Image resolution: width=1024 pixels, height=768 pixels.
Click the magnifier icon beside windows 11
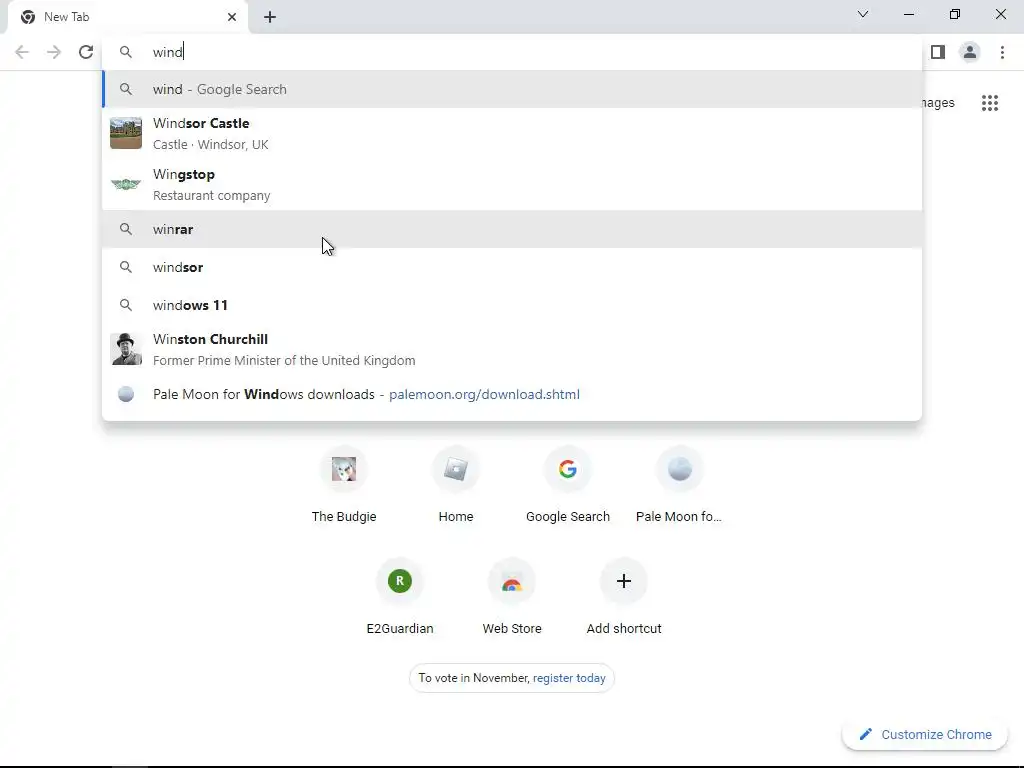point(126,305)
